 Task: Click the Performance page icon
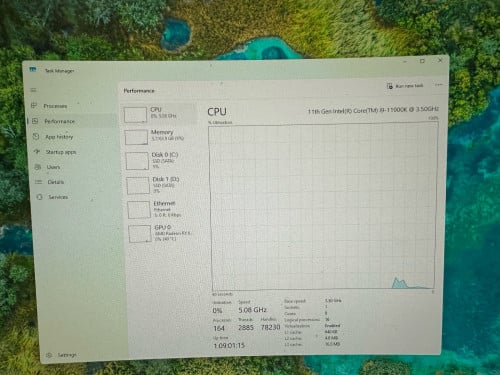tap(35, 121)
